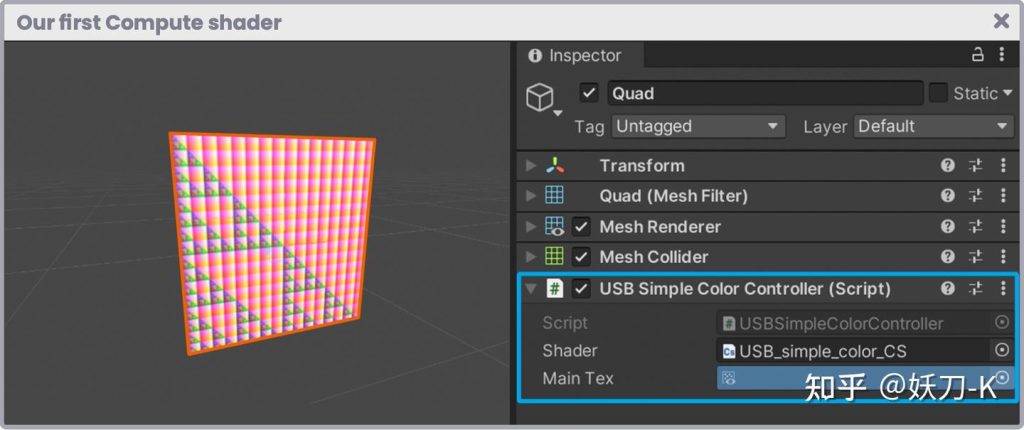Select the Quad mesh in scene view

[271, 243]
